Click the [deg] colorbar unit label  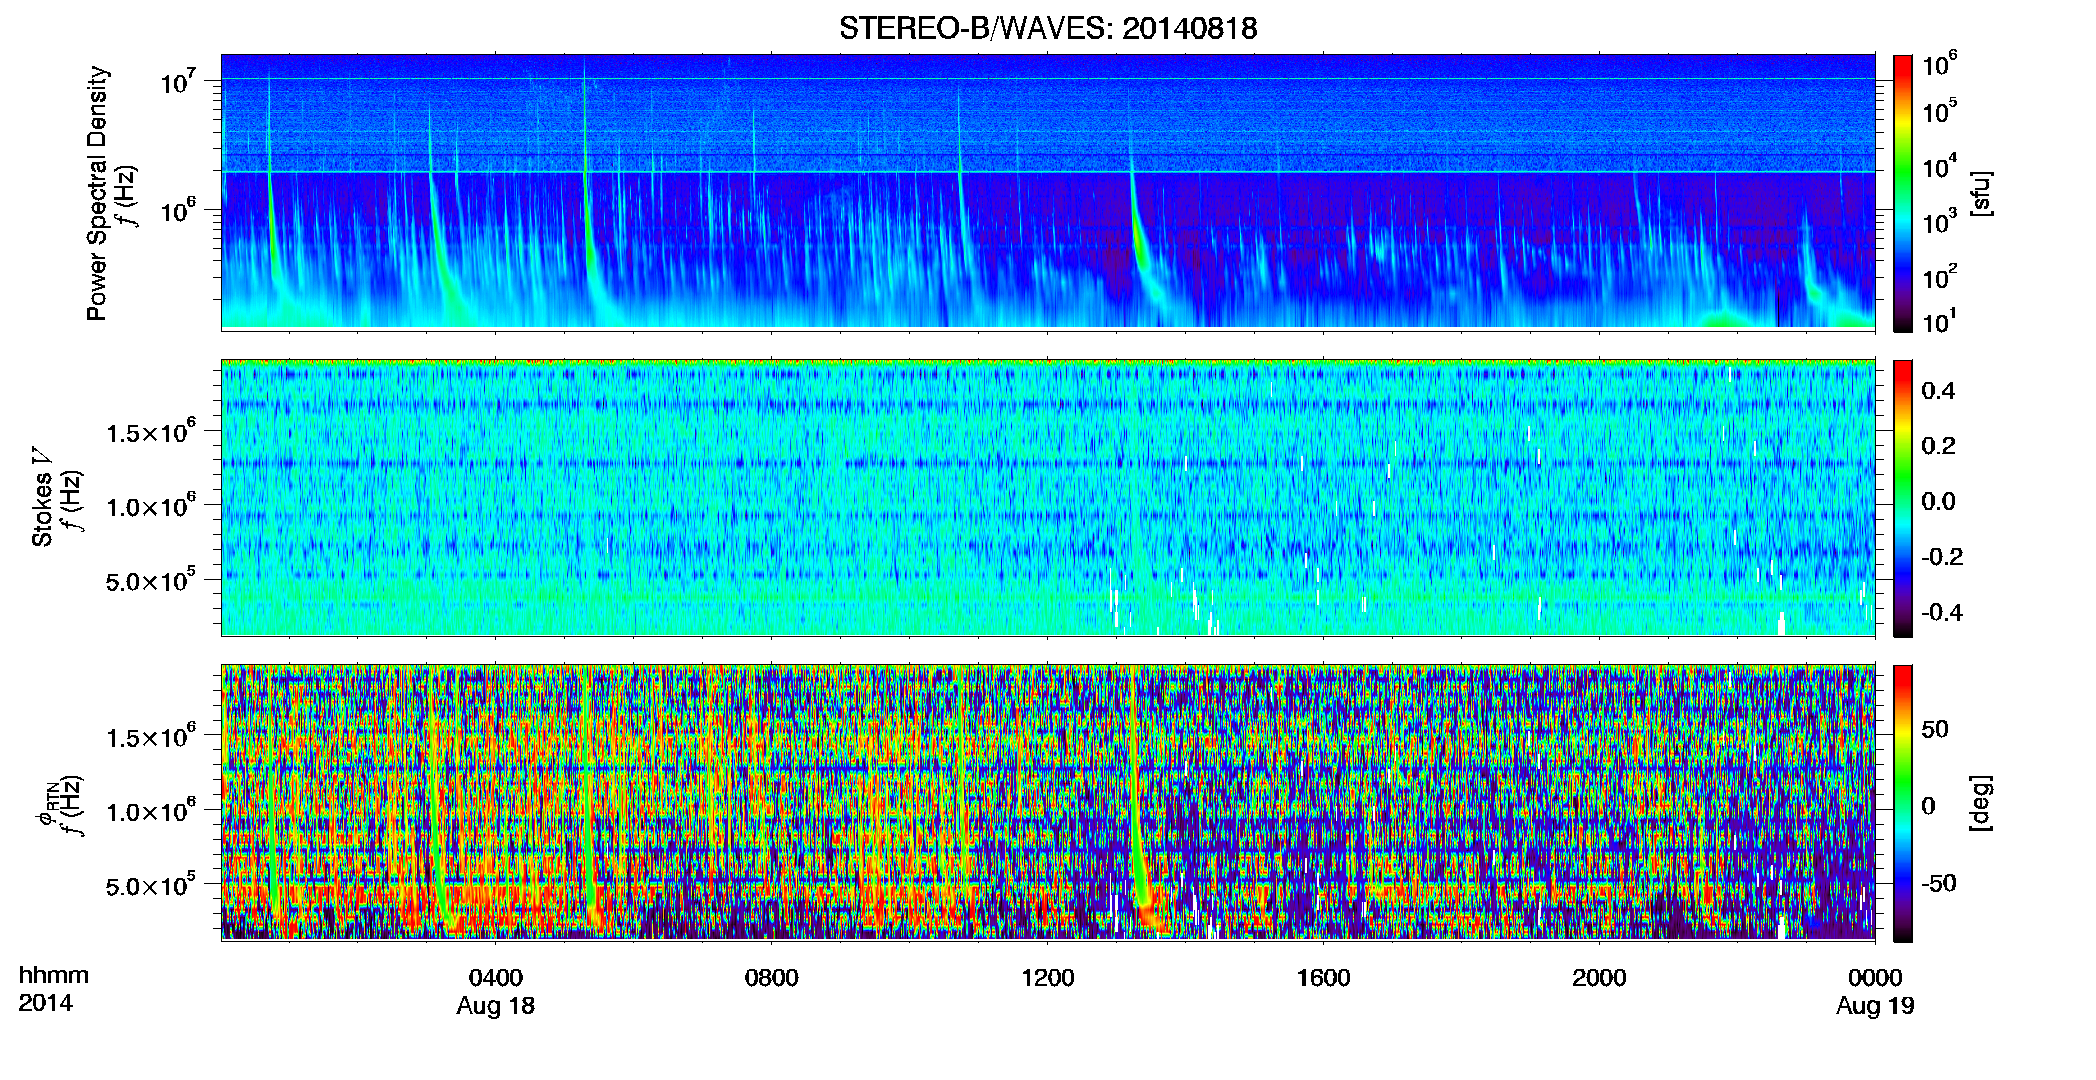(1981, 803)
